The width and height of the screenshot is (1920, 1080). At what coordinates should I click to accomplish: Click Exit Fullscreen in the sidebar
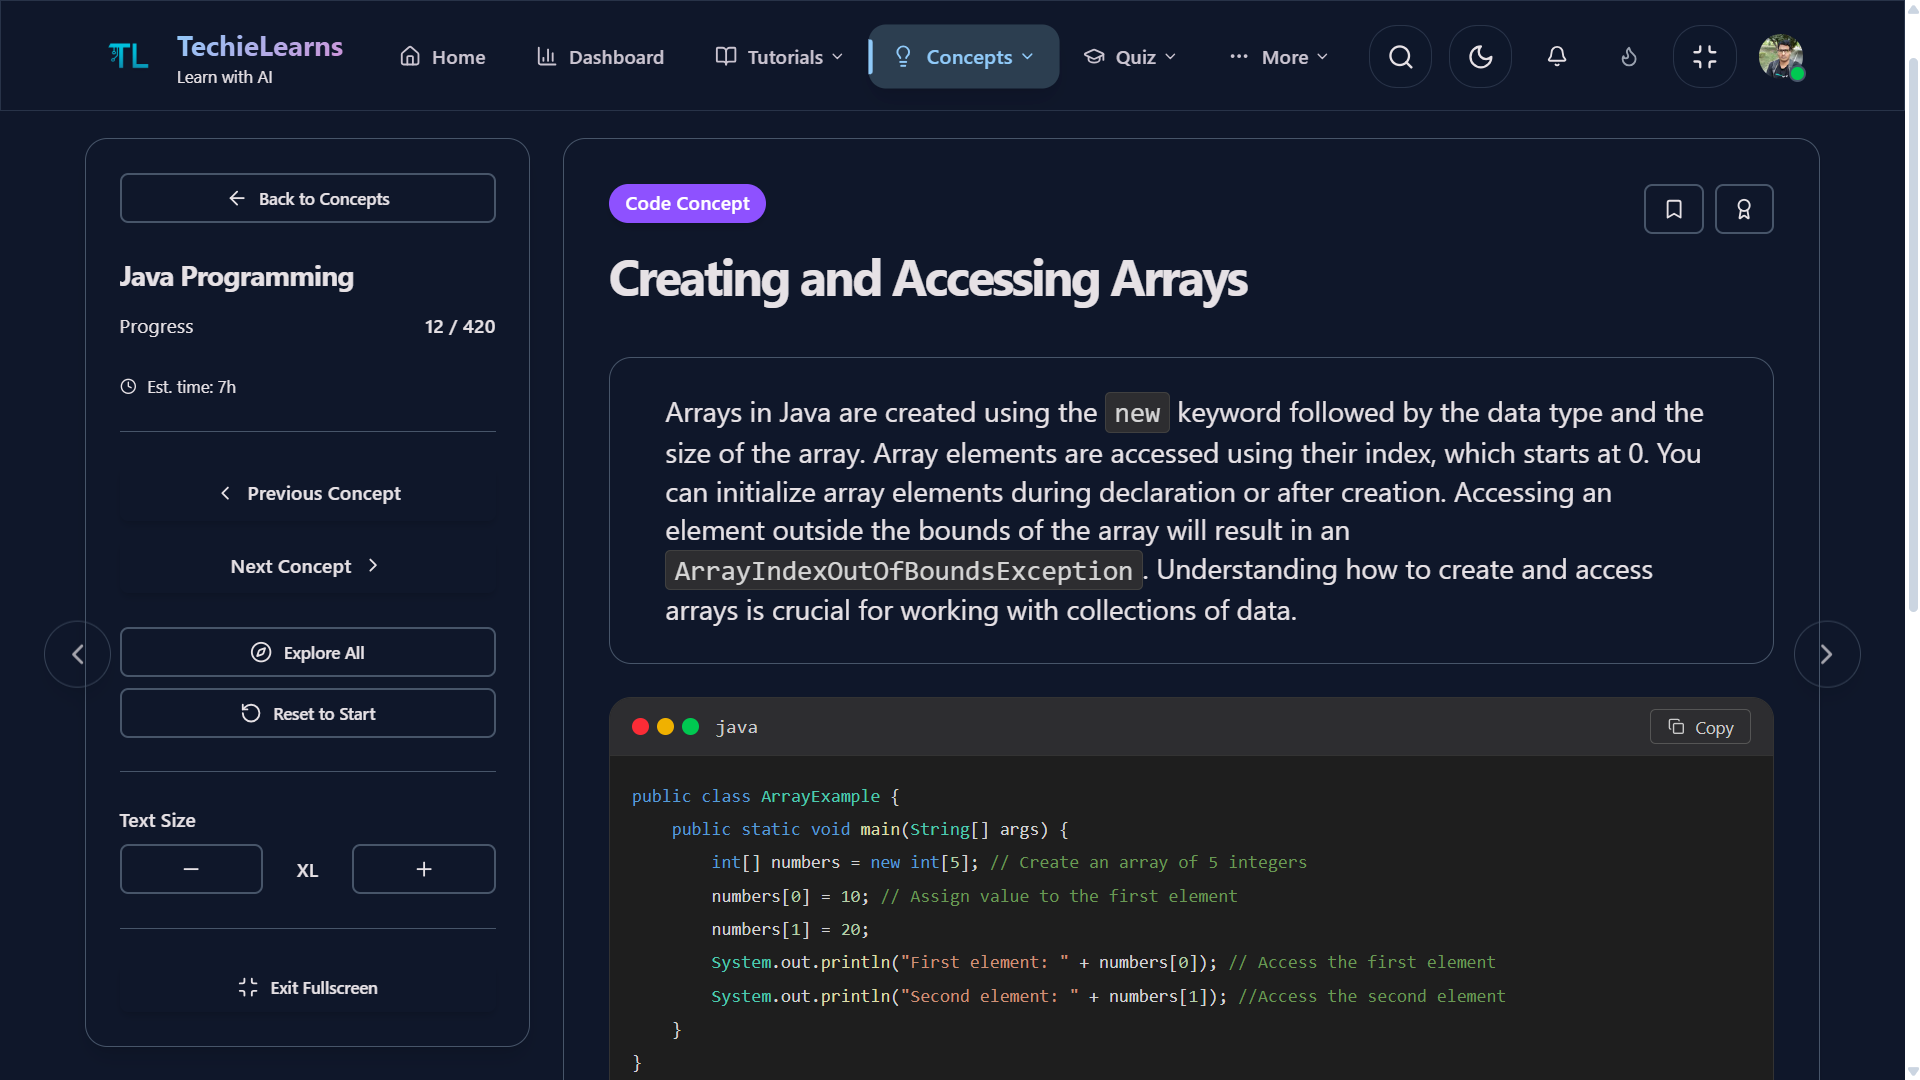[307, 987]
